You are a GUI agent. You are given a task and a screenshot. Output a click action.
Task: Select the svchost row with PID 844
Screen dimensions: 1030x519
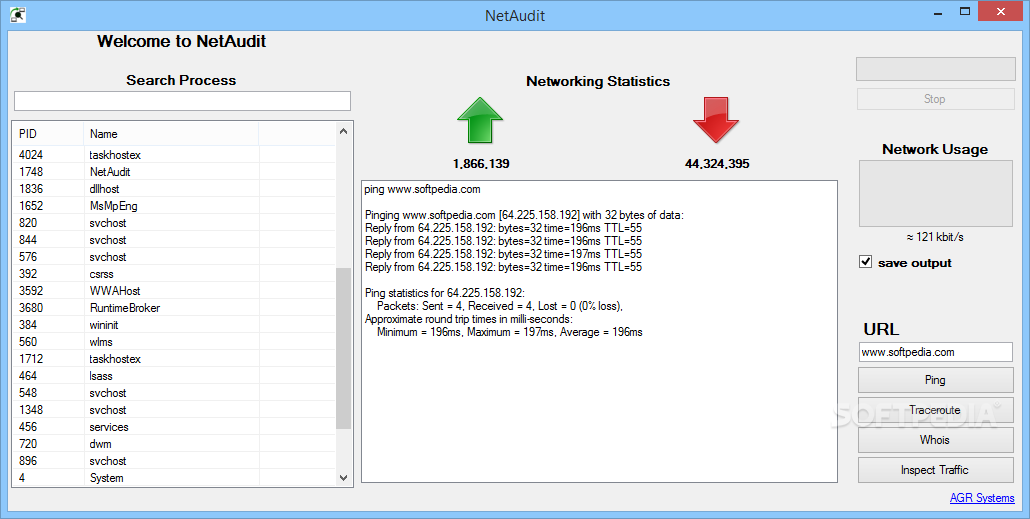(x=174, y=240)
